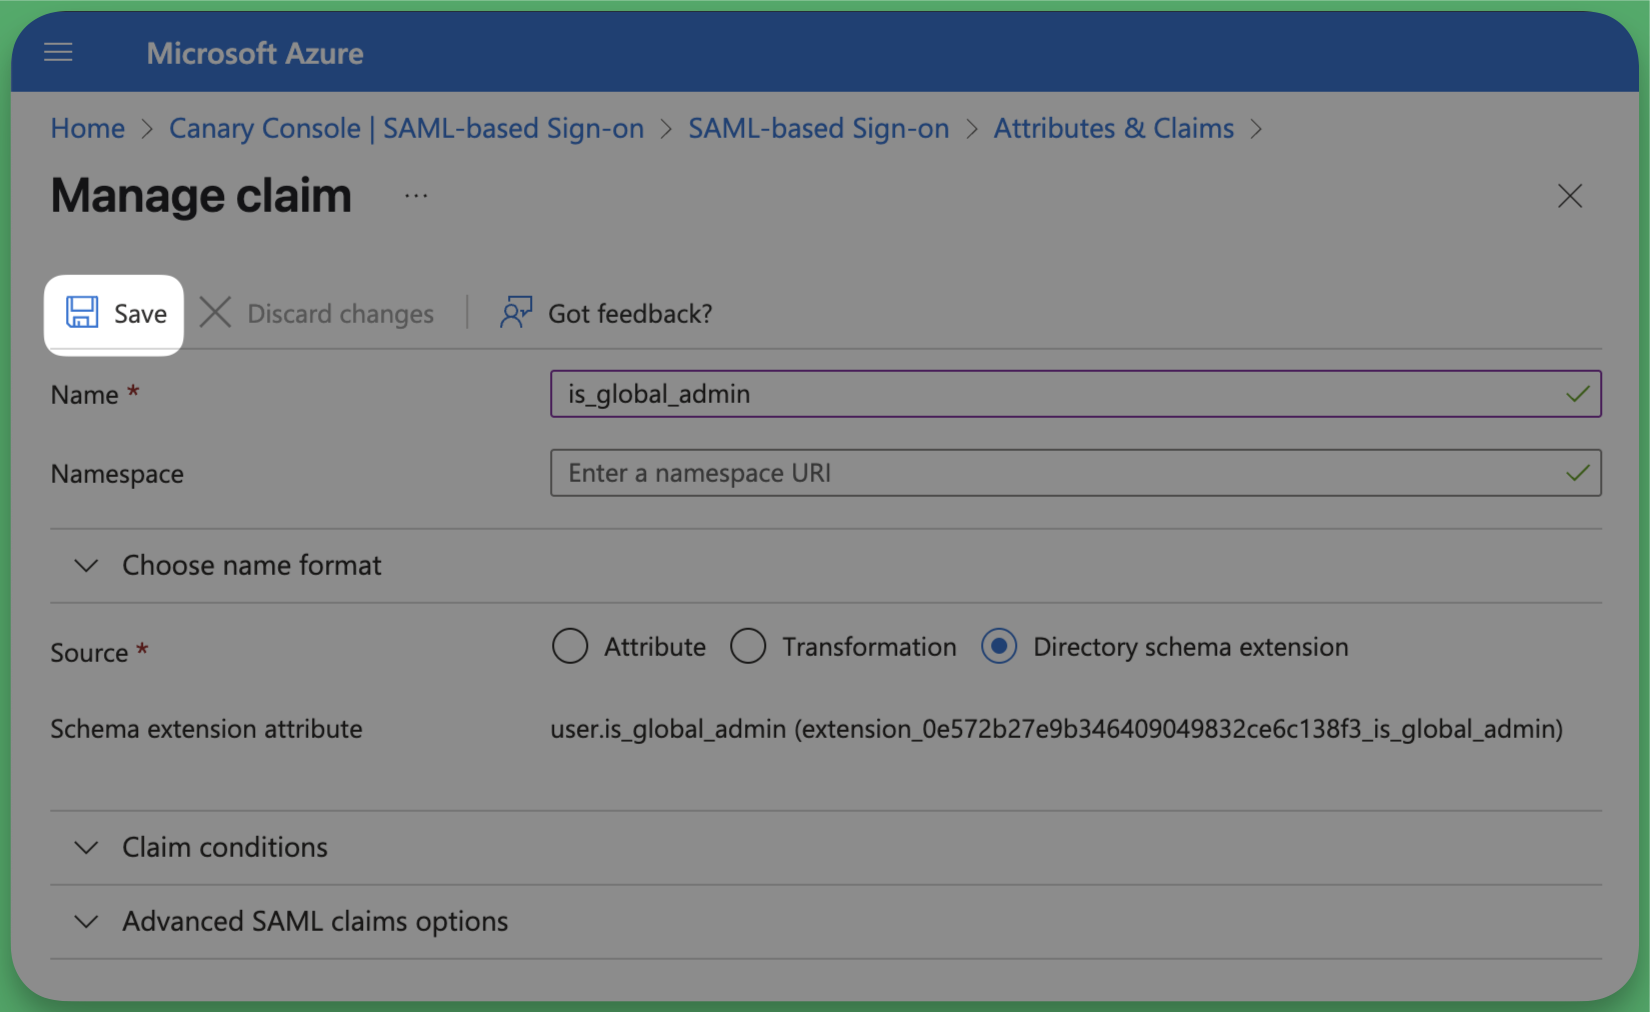Click the Manage claim page title
The image size is (1650, 1012).
201,196
